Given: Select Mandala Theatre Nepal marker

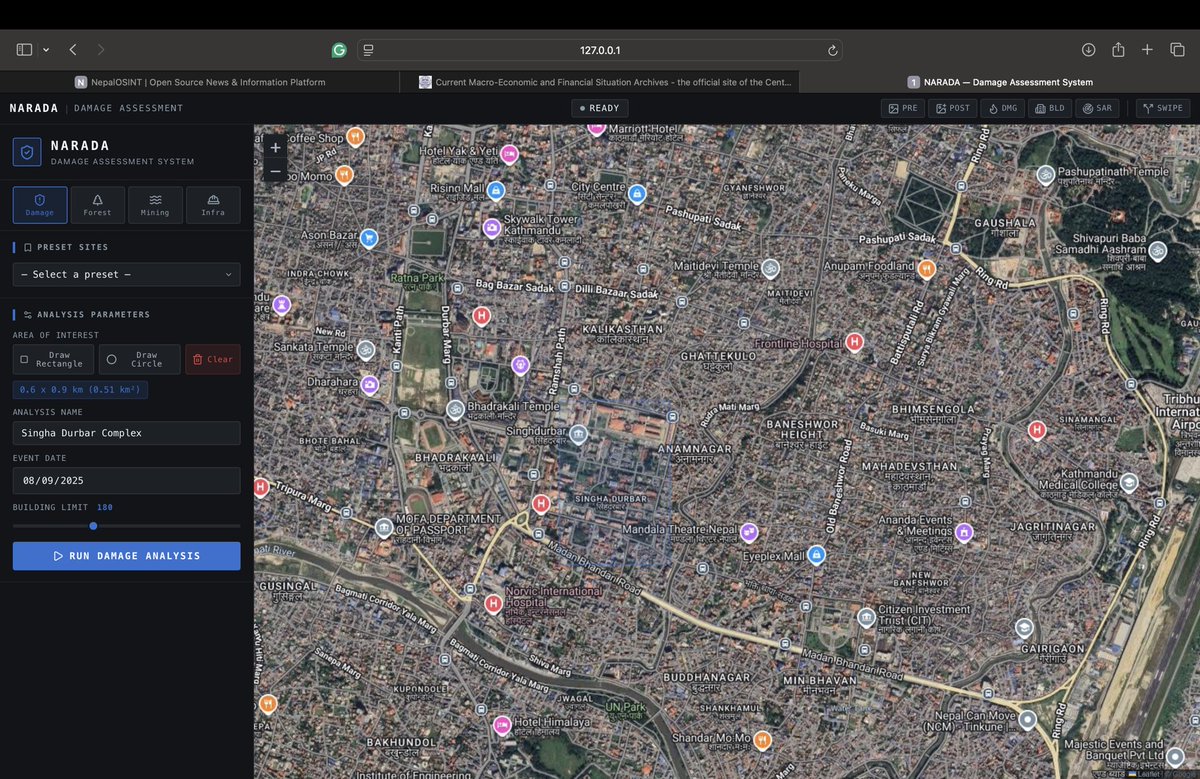Looking at the screenshot, I should pyautogui.click(x=749, y=531).
